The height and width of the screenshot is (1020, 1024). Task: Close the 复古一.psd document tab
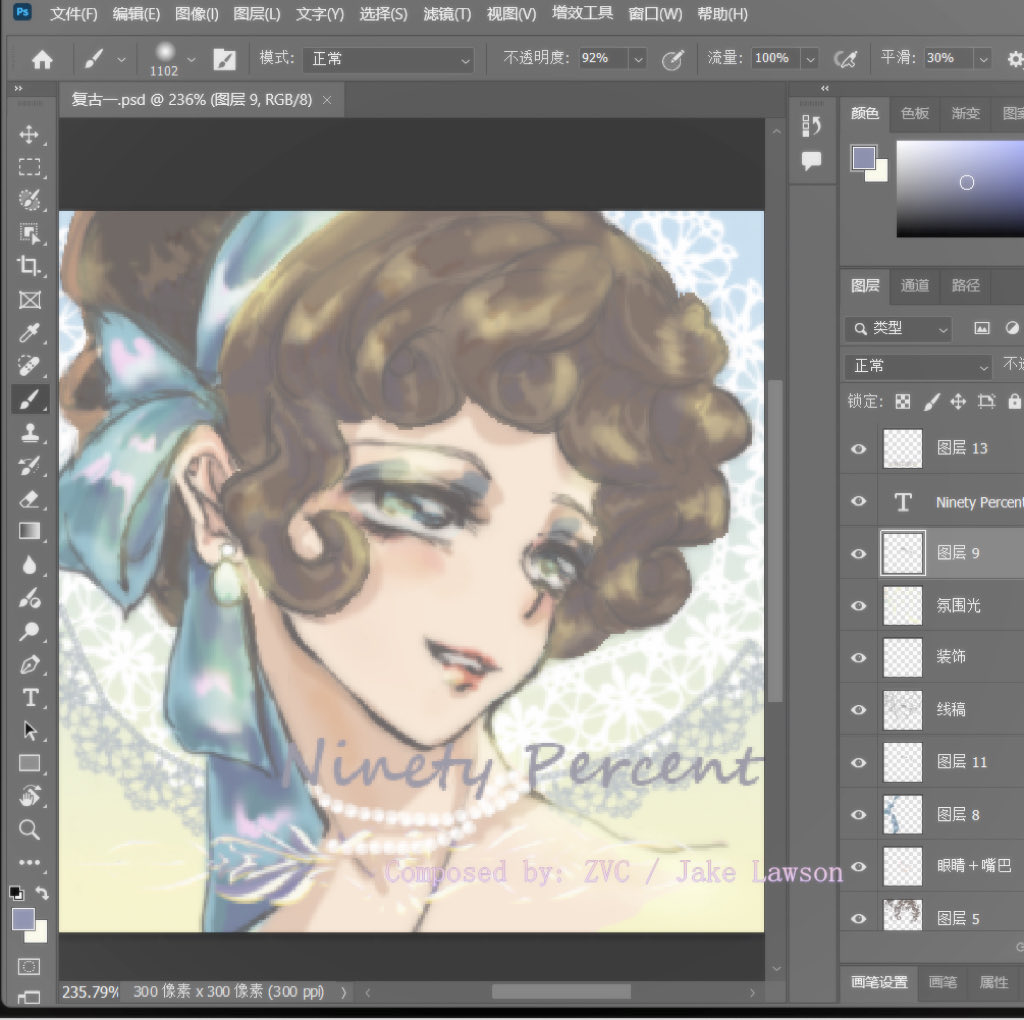point(327,100)
